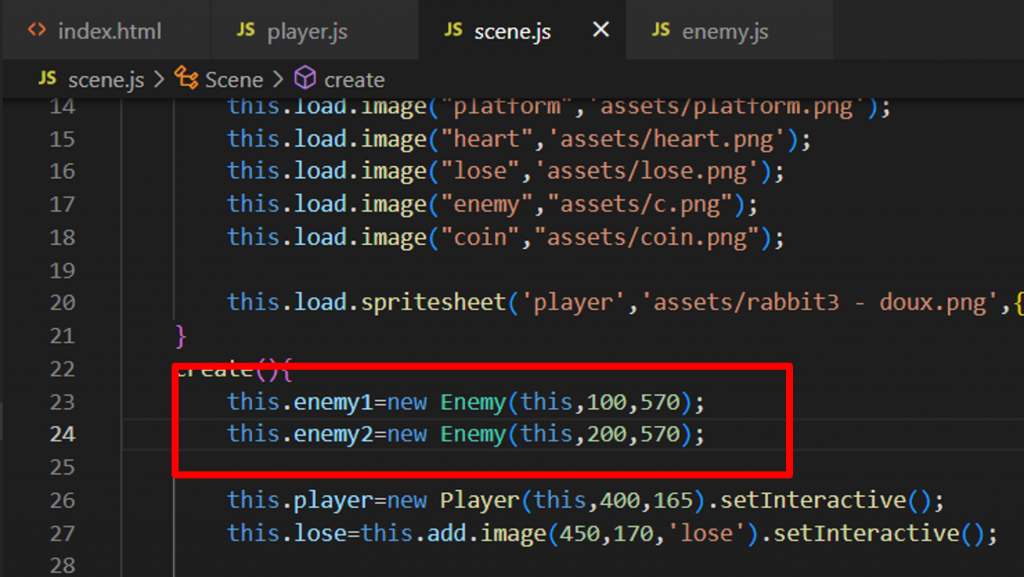Viewport: 1024px width, 577px height.
Task: Click line number 23 in gutter
Action: tap(63, 402)
